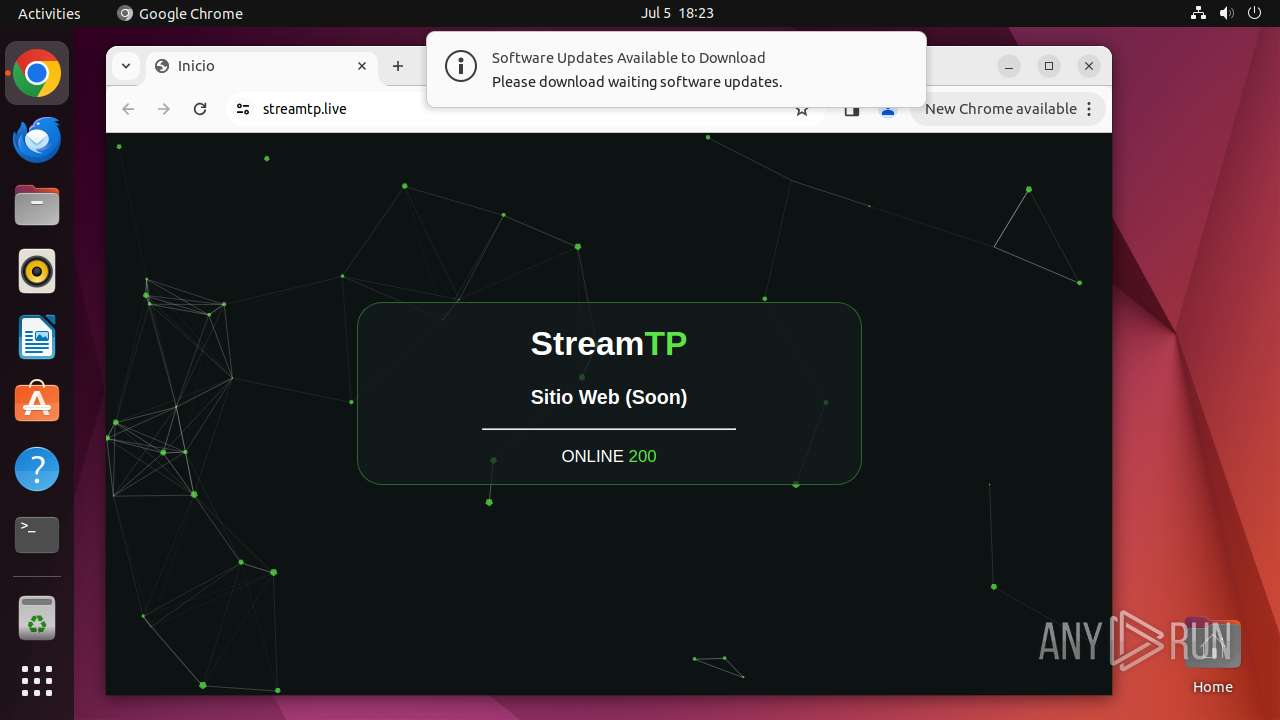Launch Thunderbird mail from the dock
This screenshot has width=1280, height=720.
[x=37, y=140]
